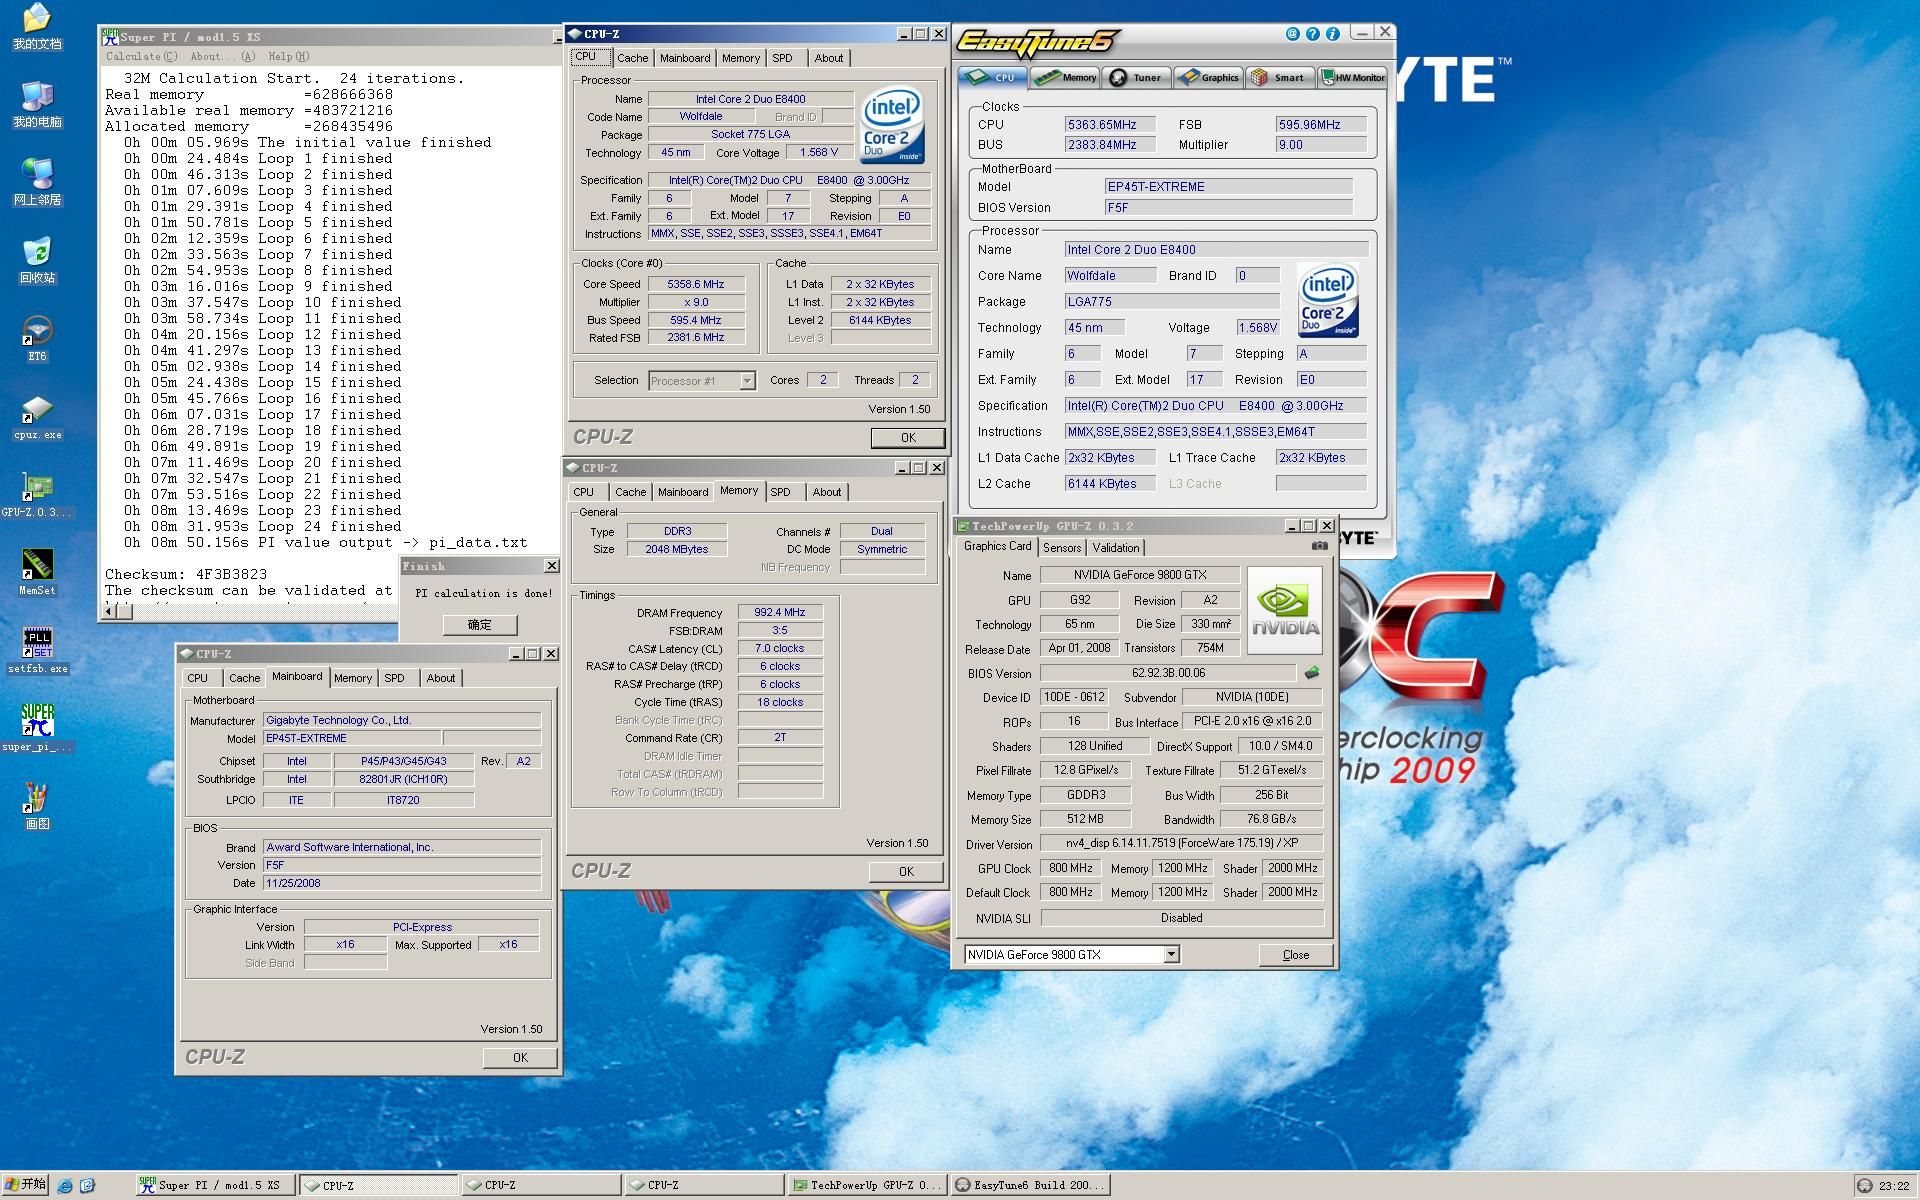
Task: Click OK in the top CPU-Z window
Action: pos(907,437)
